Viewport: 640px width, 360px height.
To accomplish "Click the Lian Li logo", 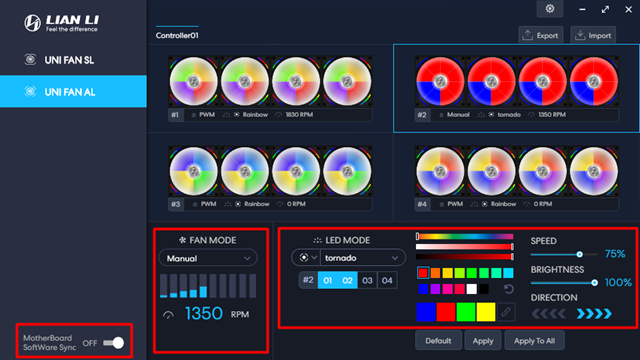I will pyautogui.click(x=61, y=23).
